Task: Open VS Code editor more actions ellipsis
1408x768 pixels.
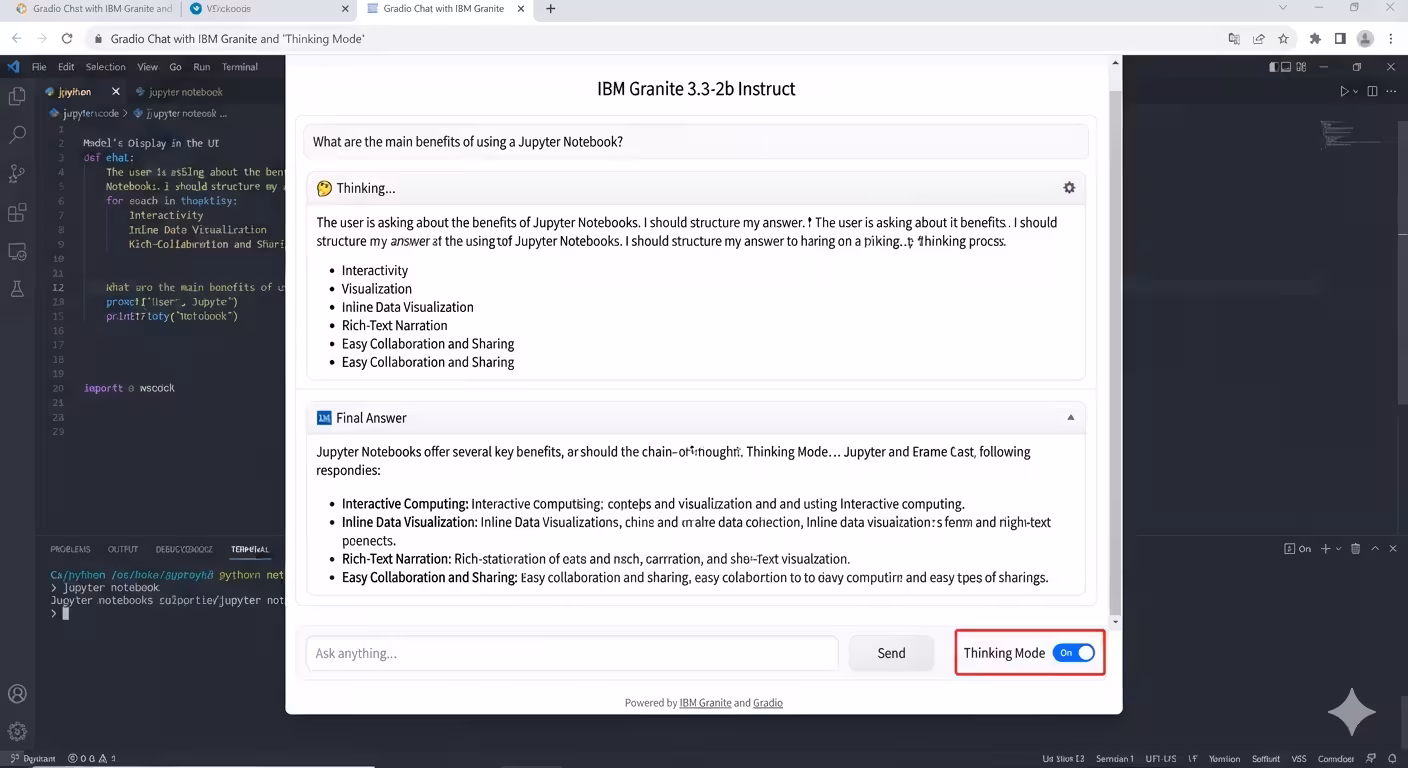Action: tap(1393, 91)
